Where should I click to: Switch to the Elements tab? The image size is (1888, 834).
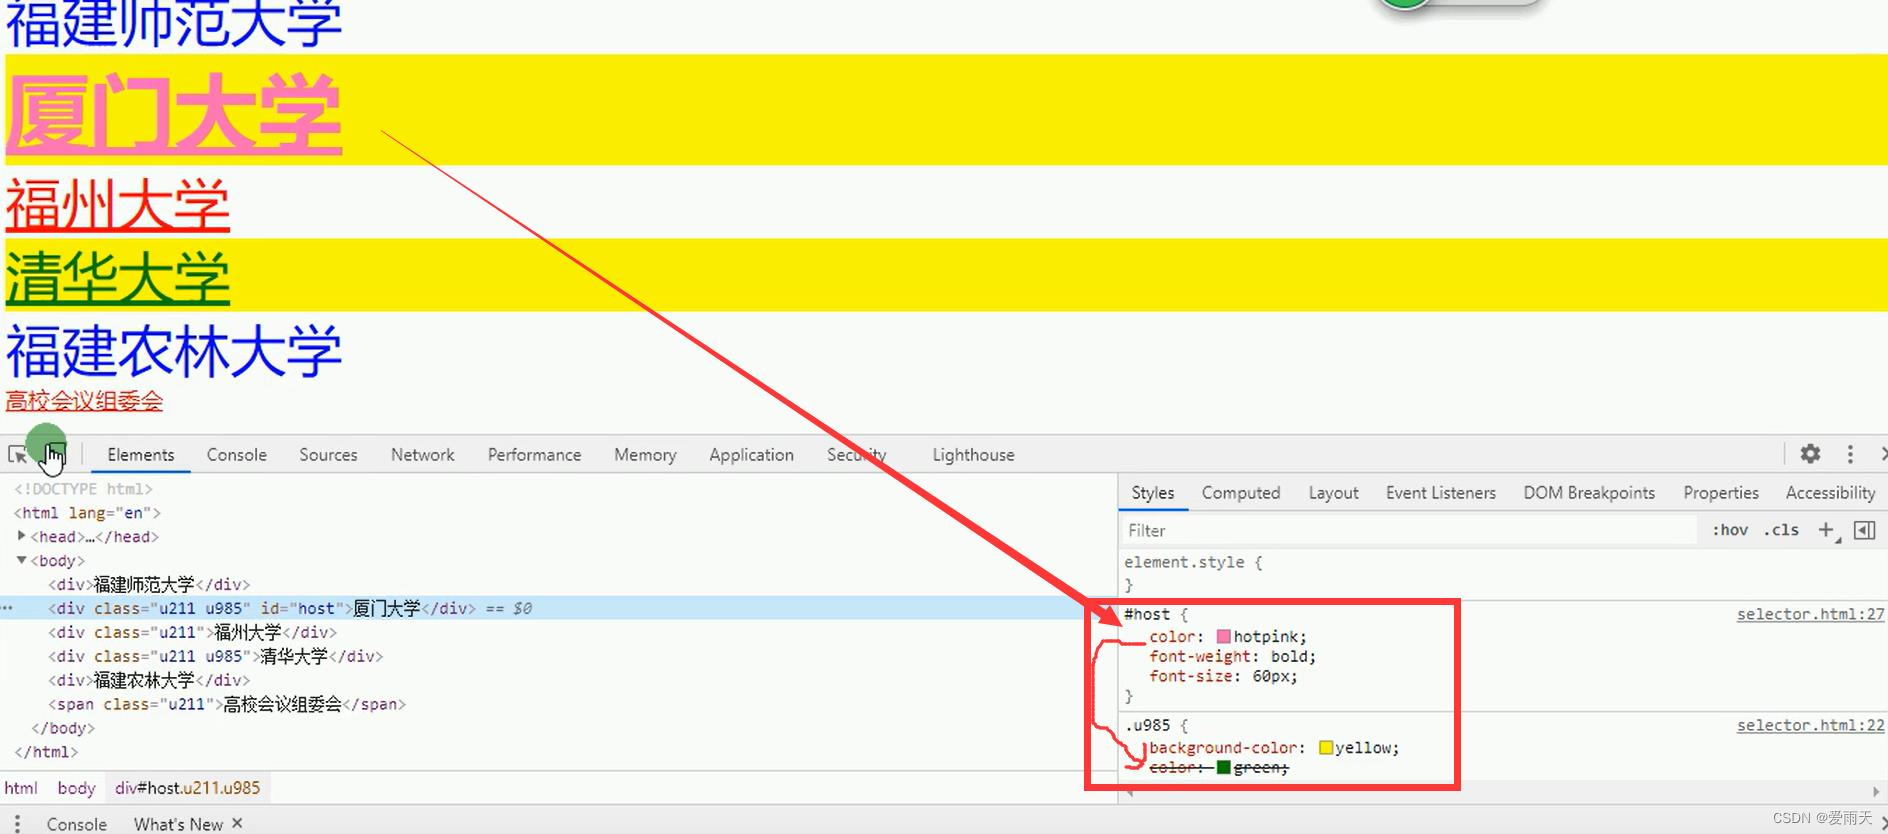(141, 455)
